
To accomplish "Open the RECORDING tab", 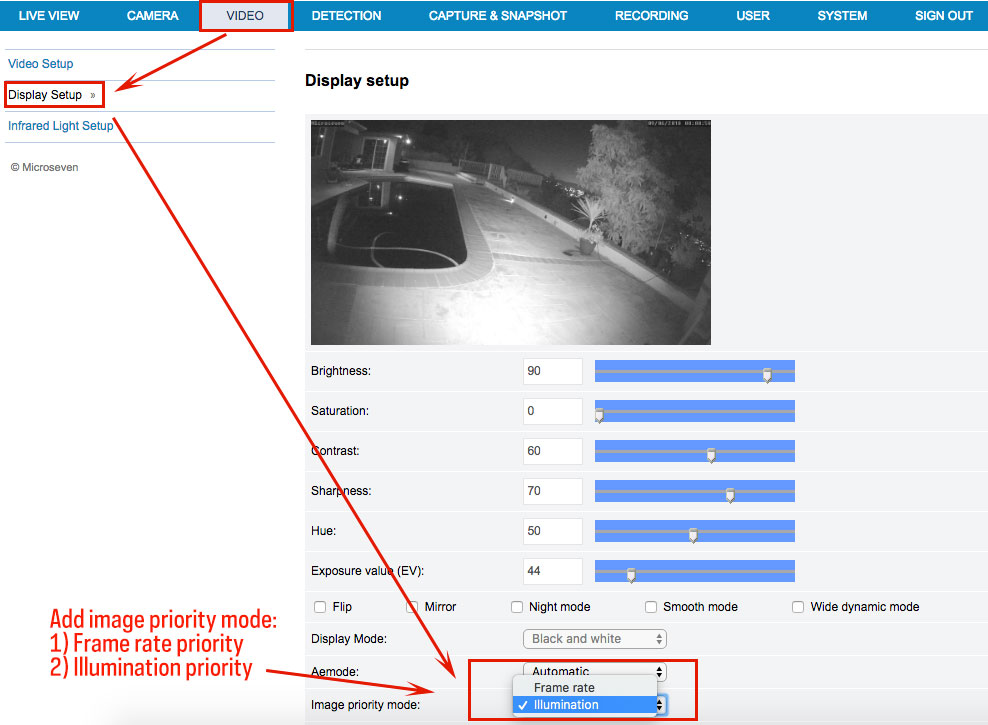I will [651, 16].
